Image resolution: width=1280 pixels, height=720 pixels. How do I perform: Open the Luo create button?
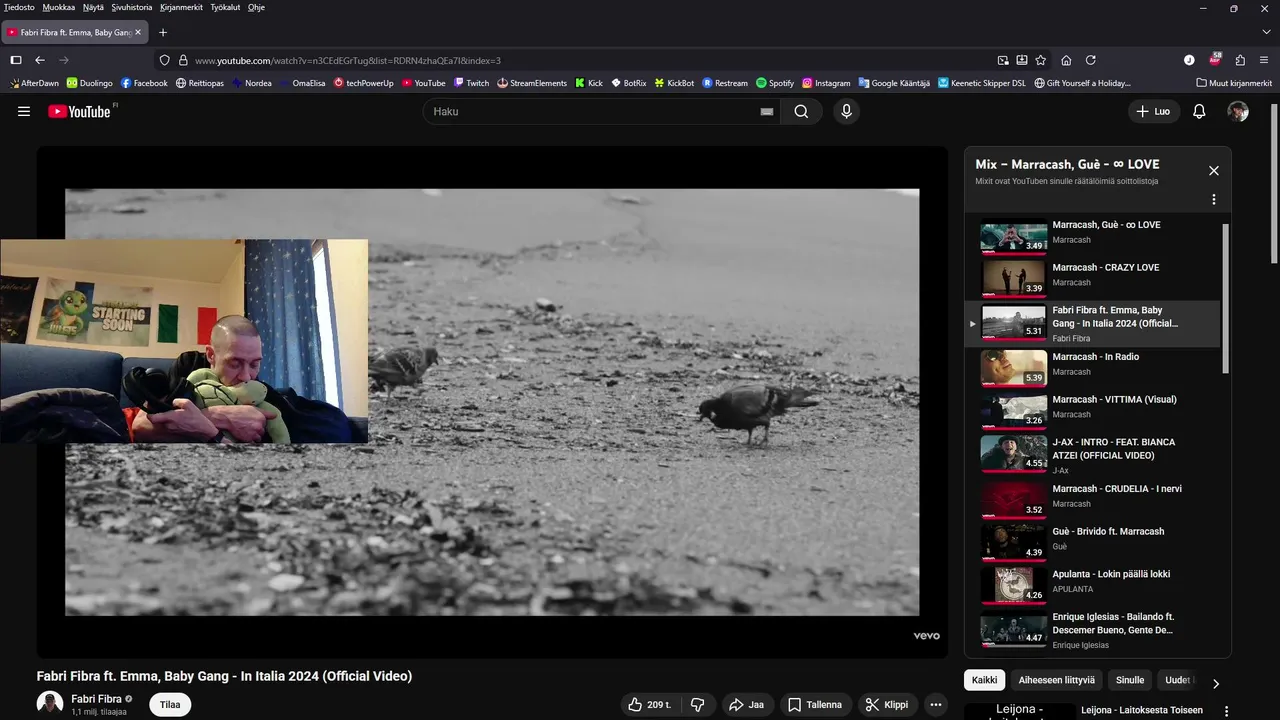[x=1153, y=112]
